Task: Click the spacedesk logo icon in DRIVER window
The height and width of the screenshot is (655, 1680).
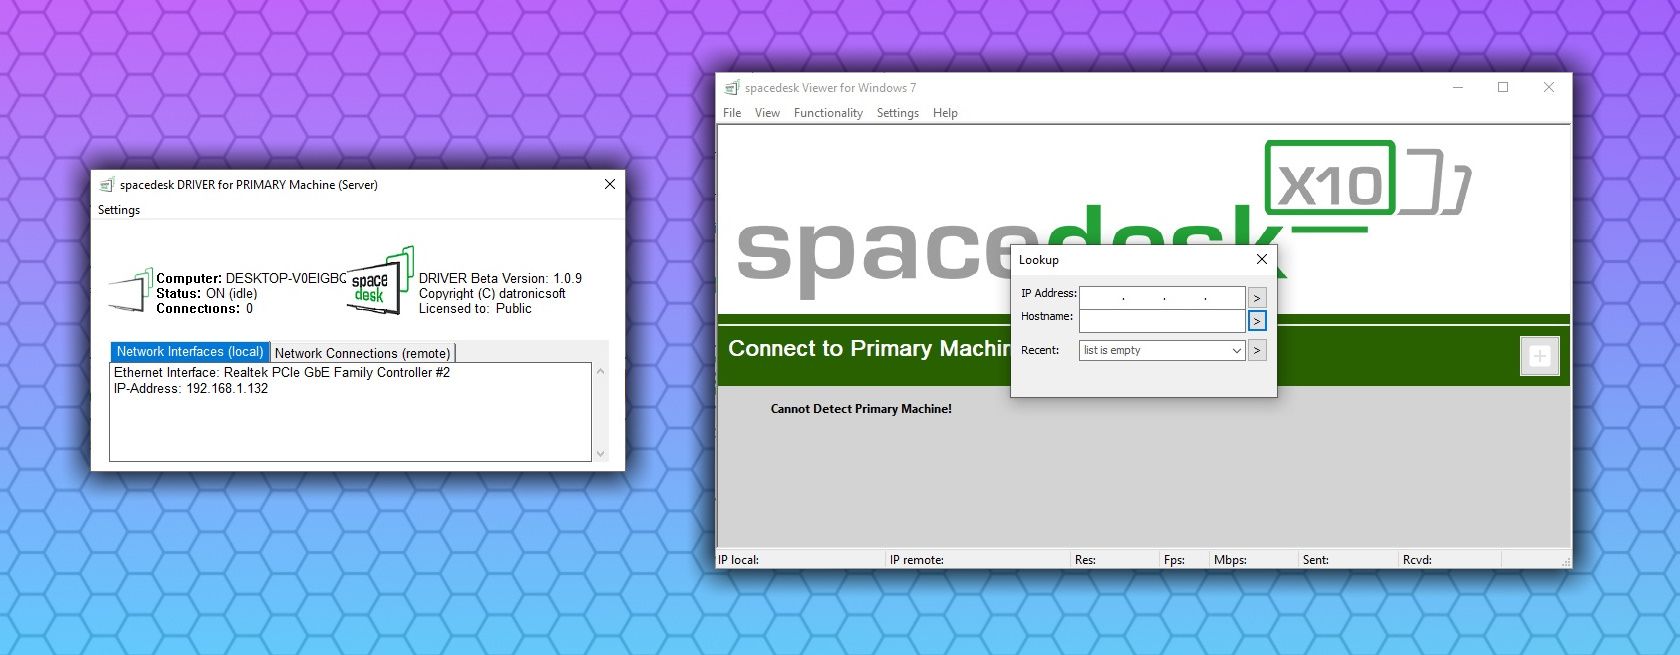Action: [380, 281]
